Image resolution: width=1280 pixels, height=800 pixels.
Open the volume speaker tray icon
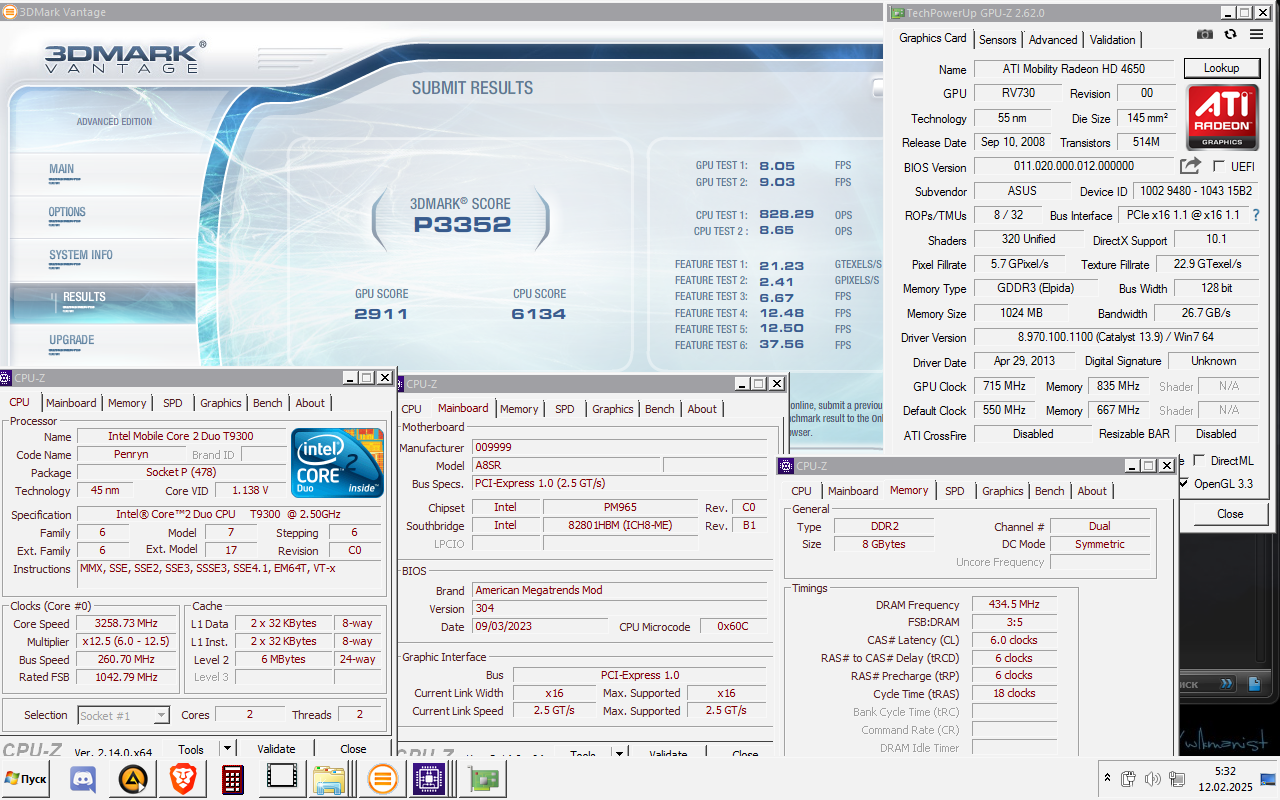coord(1152,778)
